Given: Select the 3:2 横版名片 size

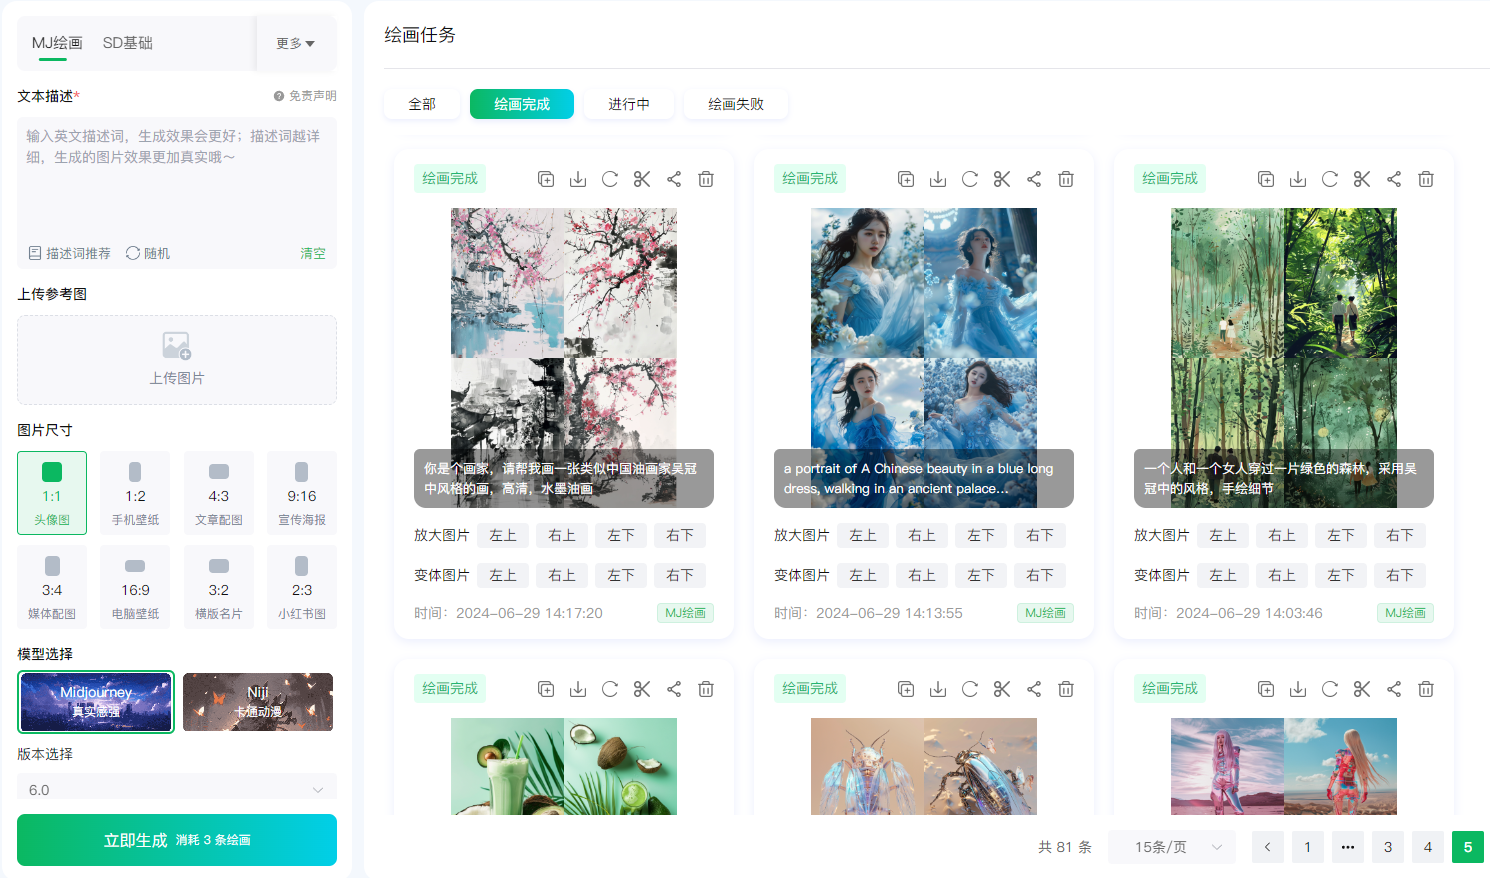Looking at the screenshot, I should tap(219, 587).
